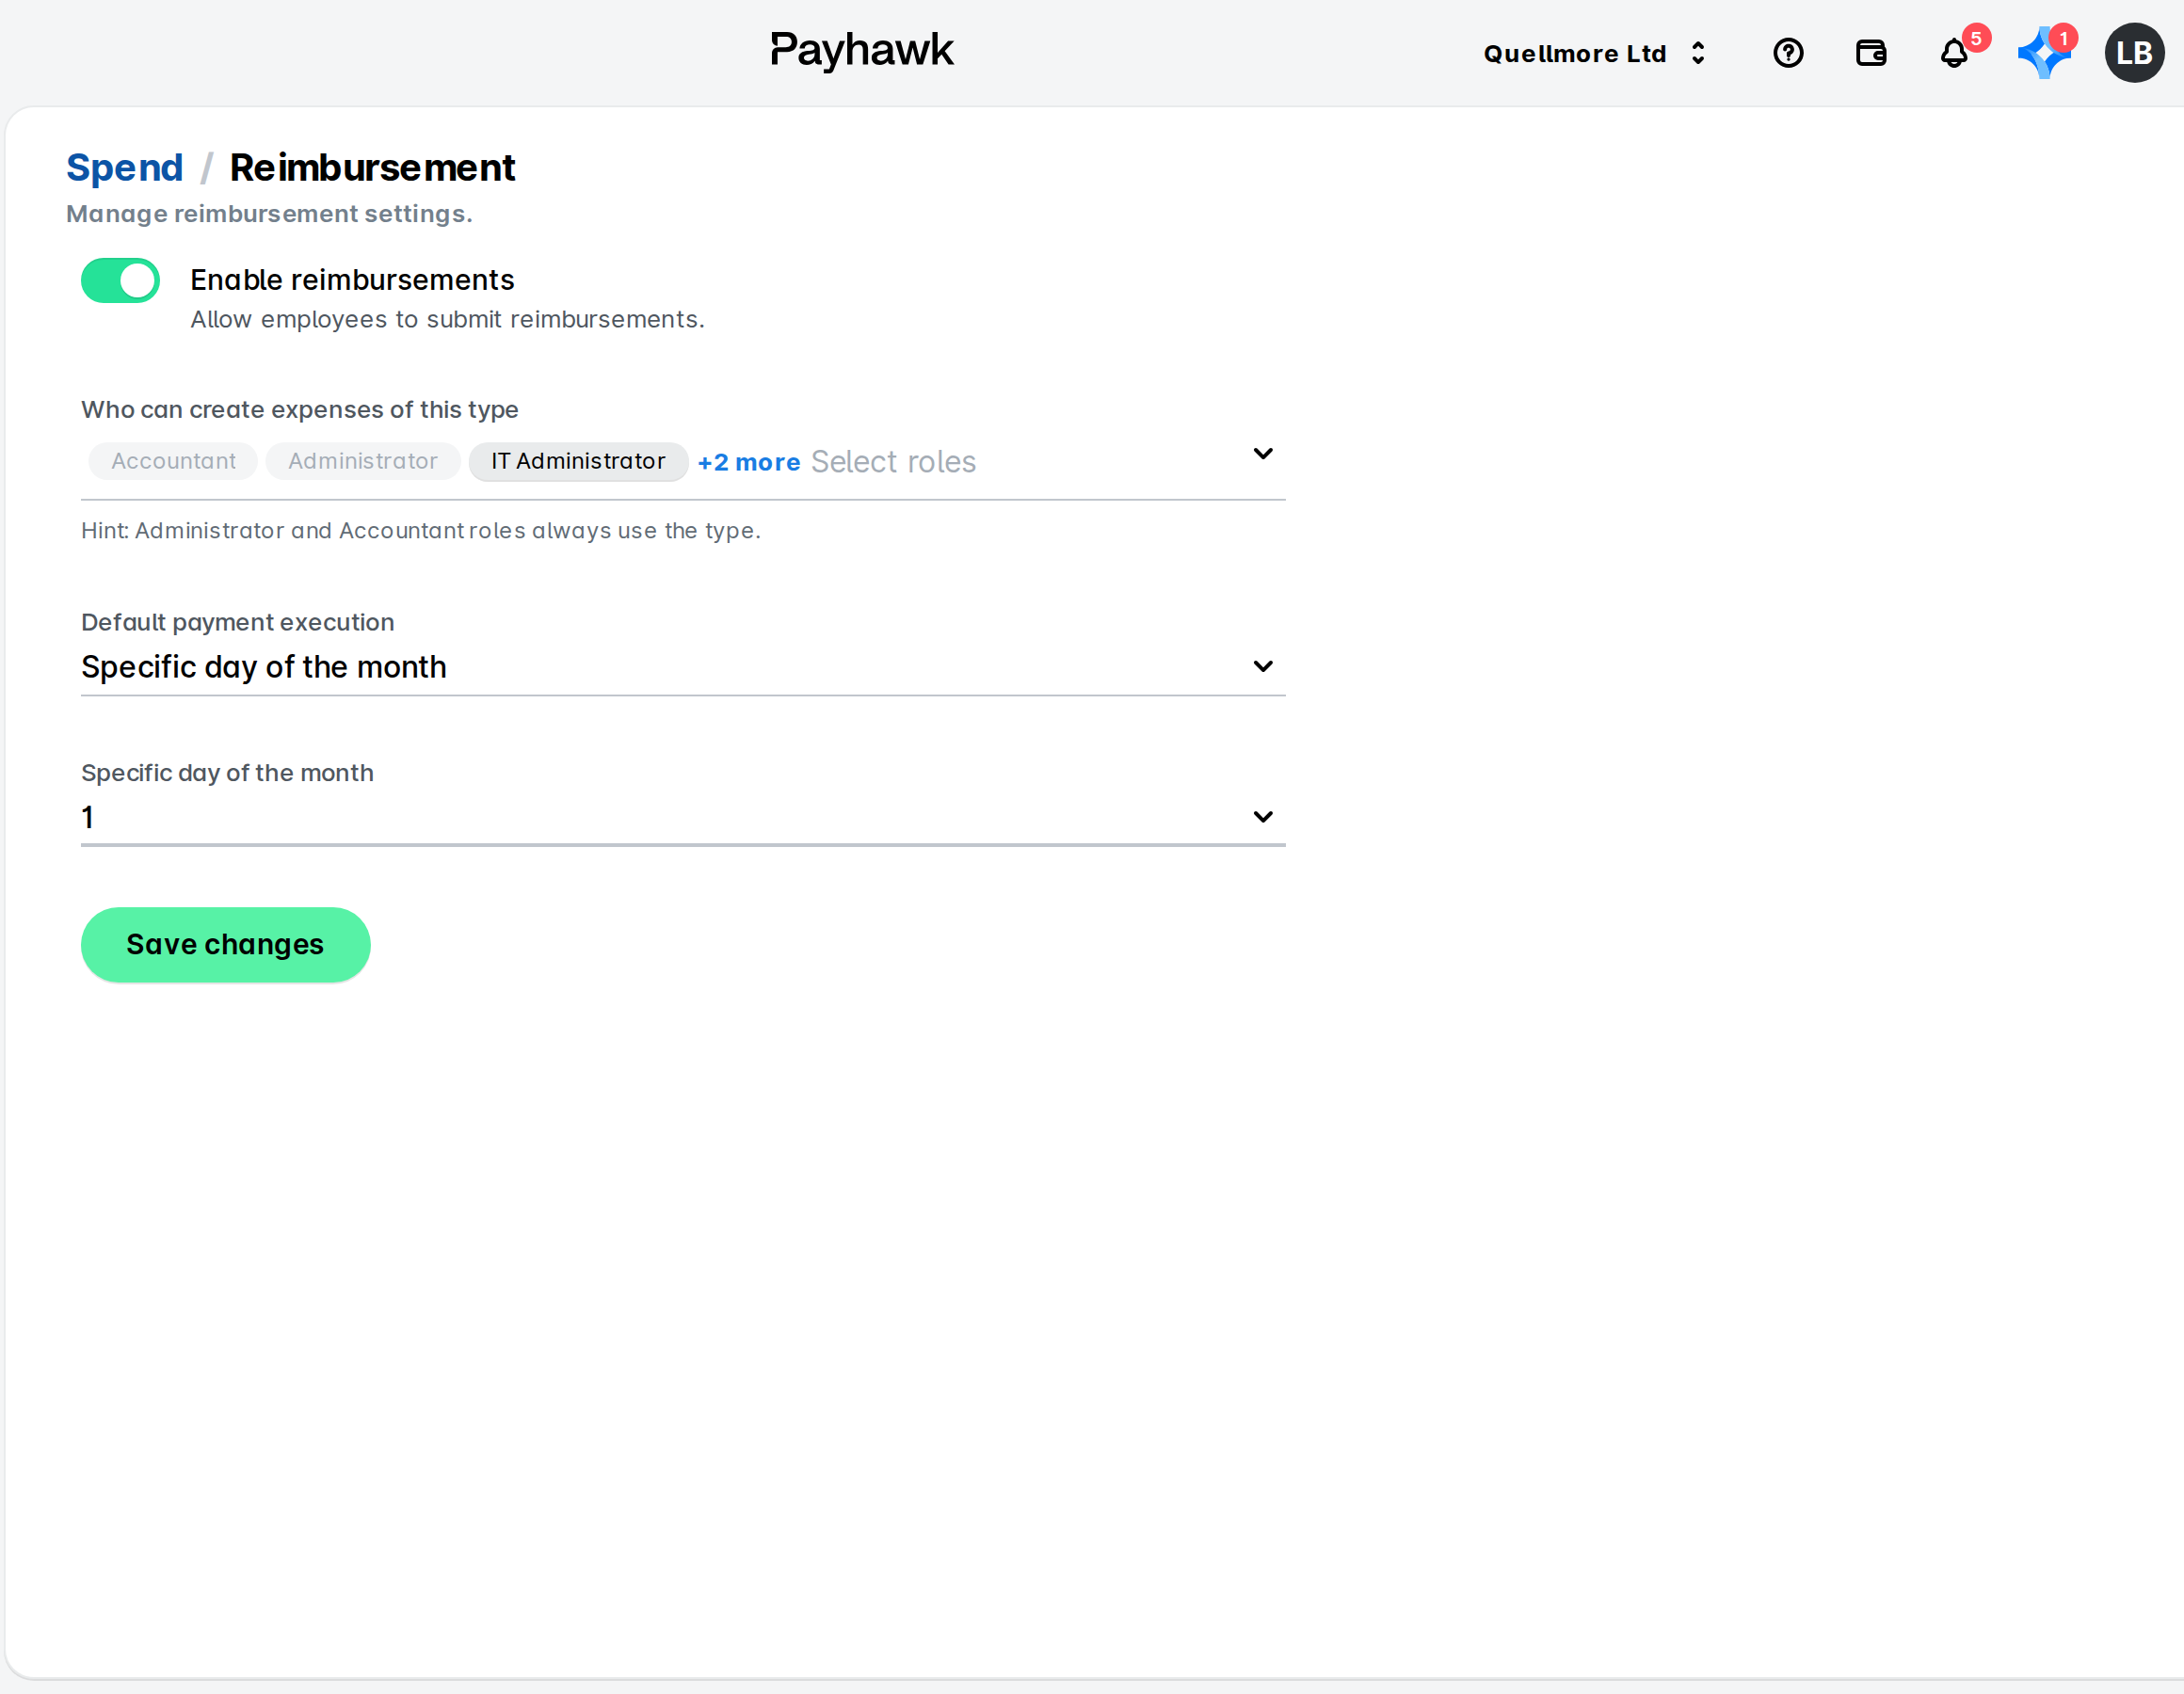Click the Payhawk logo
This screenshot has height=1694, width=2184.
[x=861, y=50]
